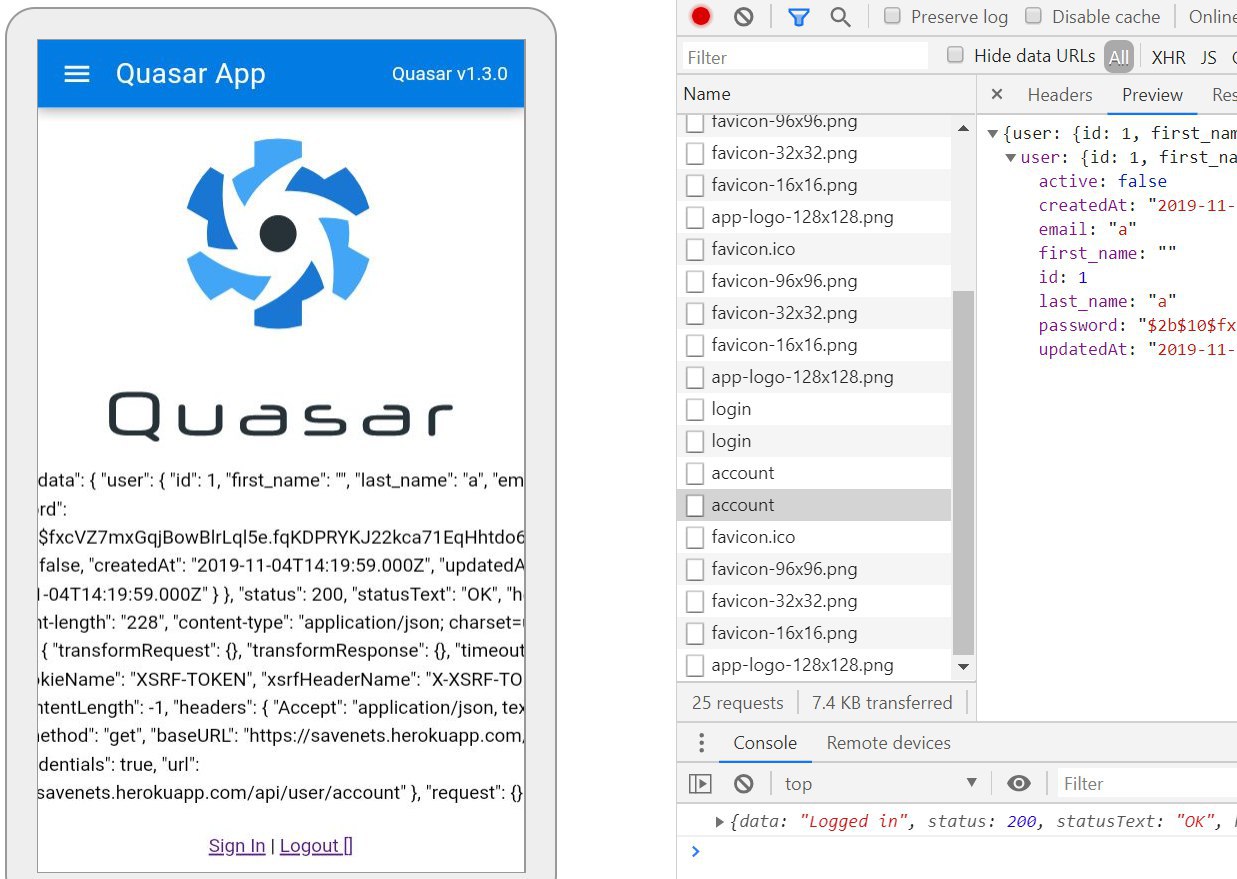Open the console context dropdown 'top'

[880, 784]
